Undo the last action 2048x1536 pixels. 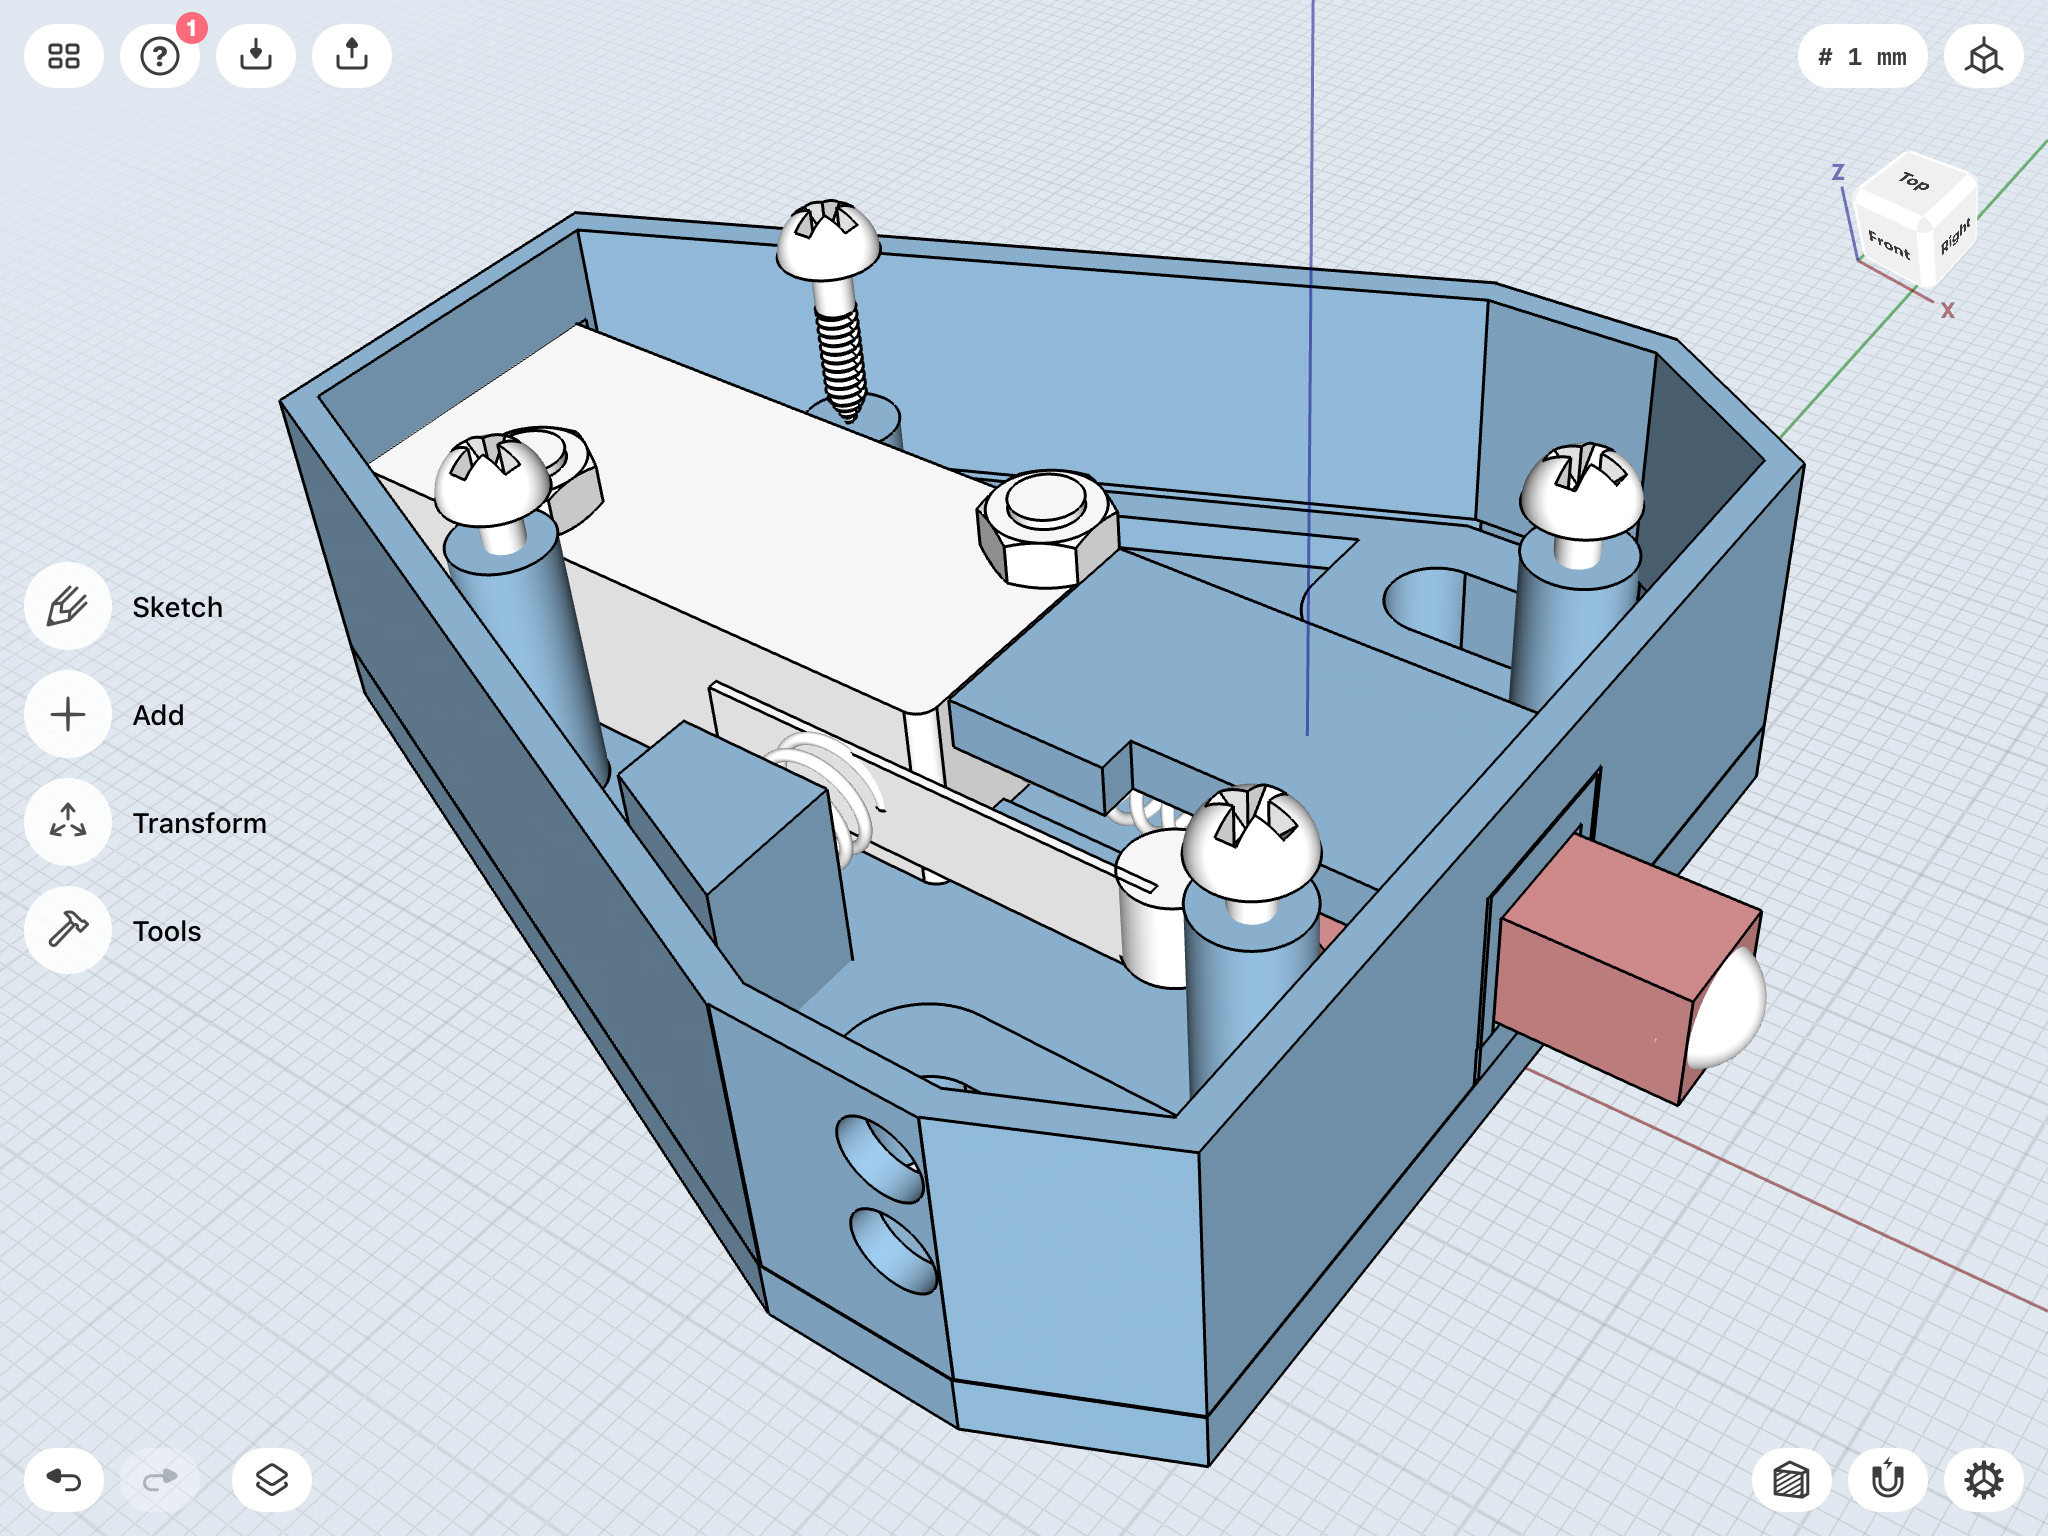(64, 1479)
